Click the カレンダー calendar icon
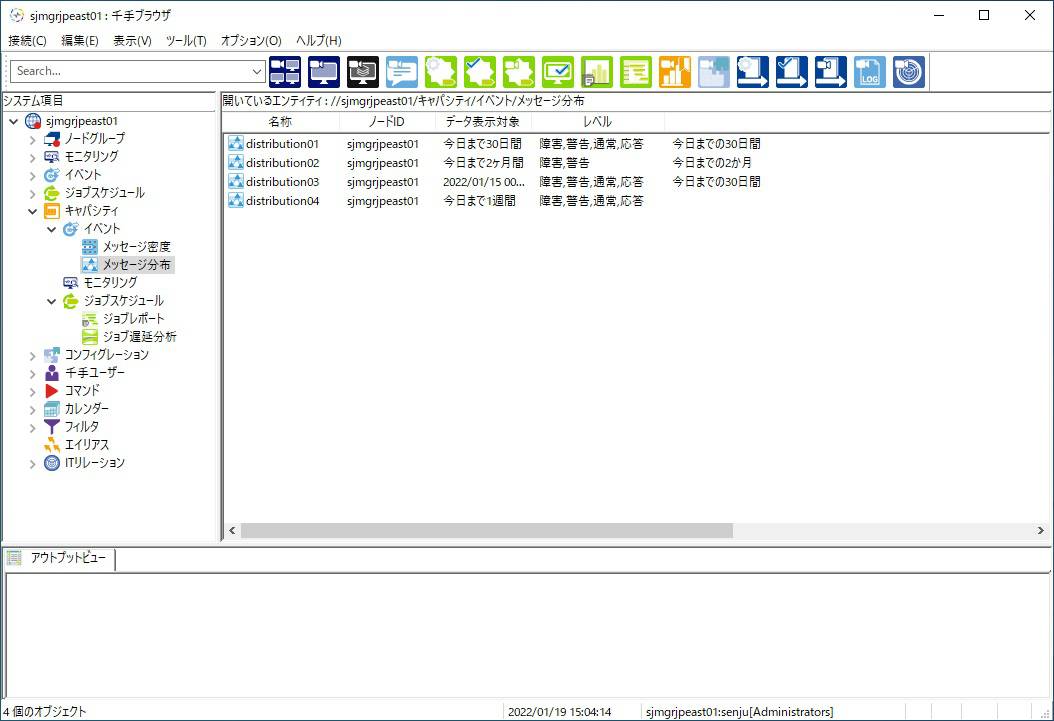 pyautogui.click(x=52, y=409)
